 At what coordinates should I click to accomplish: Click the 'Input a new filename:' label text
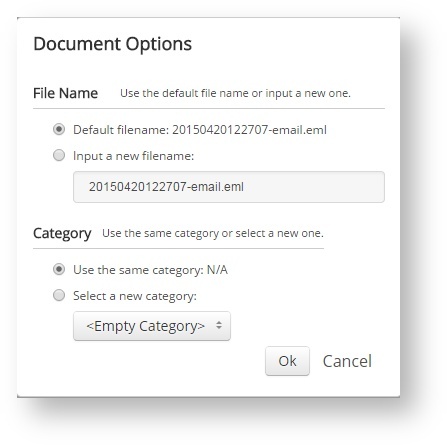(x=133, y=156)
